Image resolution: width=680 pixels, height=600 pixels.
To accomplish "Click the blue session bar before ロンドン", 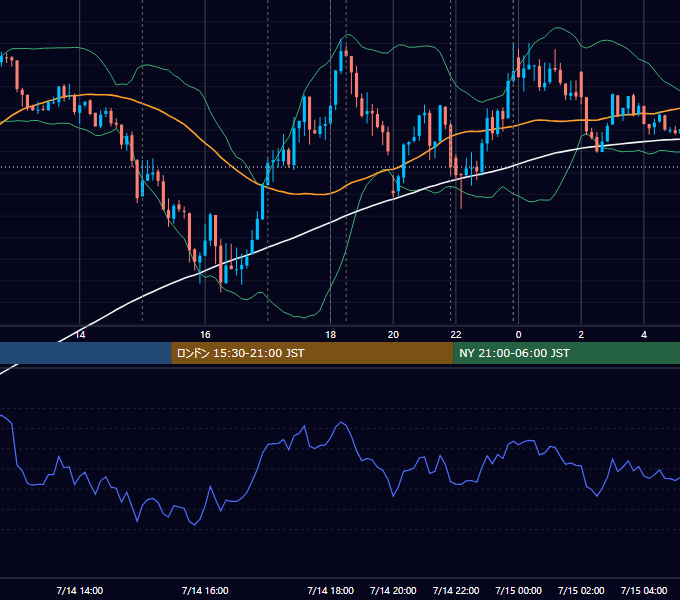I will pyautogui.click(x=86, y=353).
